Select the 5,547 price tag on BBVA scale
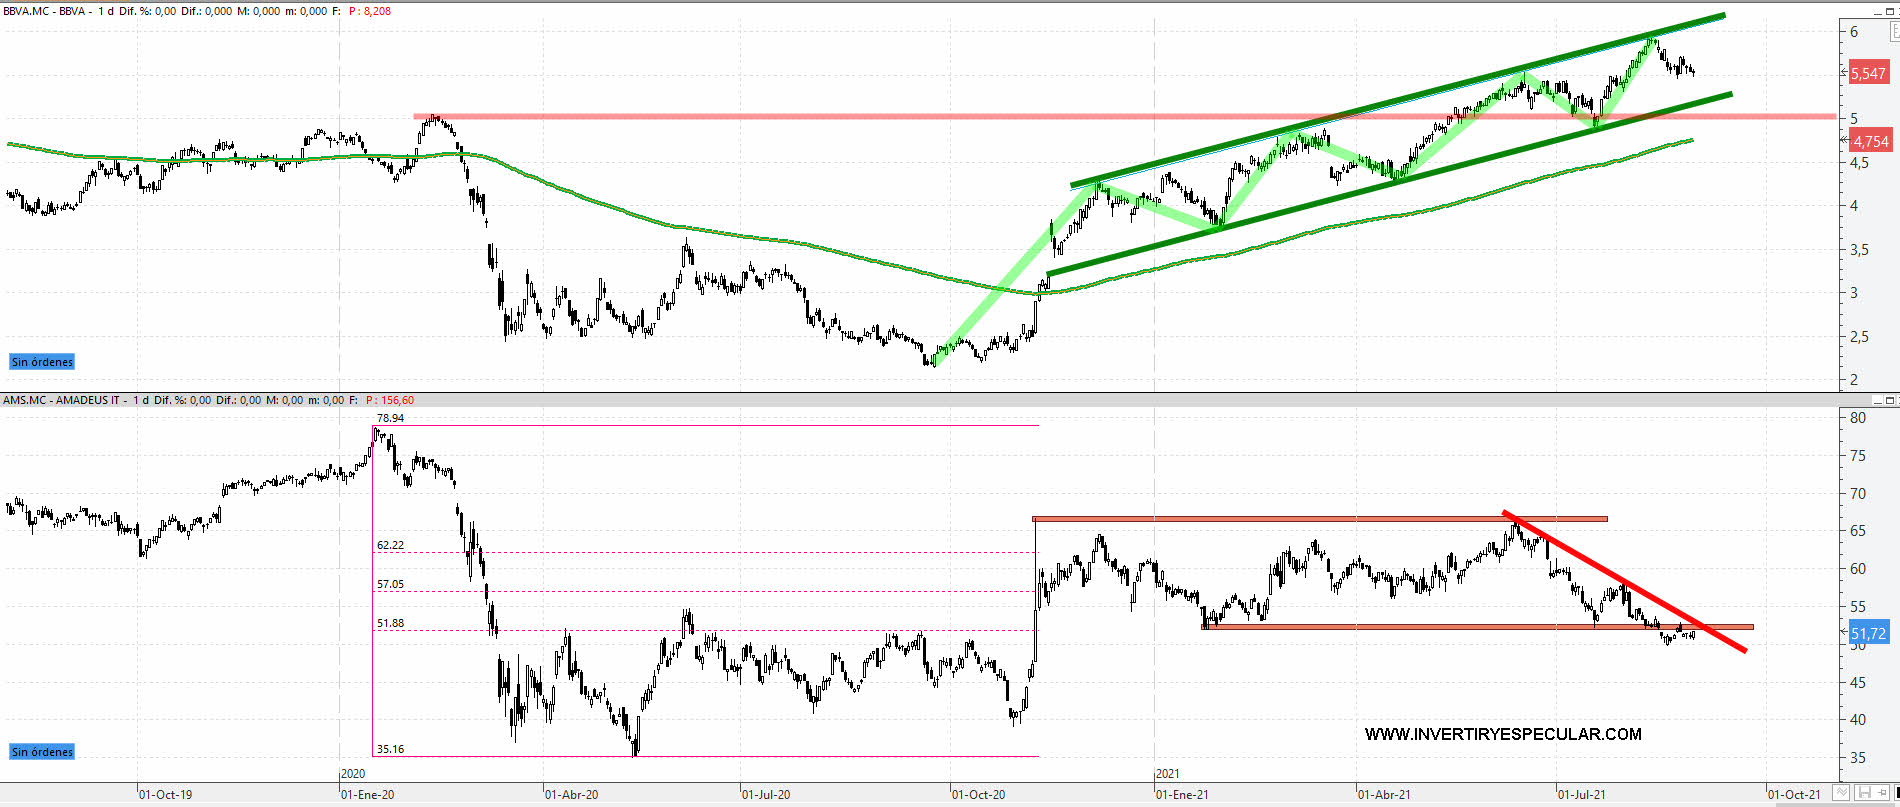 (x=1867, y=73)
